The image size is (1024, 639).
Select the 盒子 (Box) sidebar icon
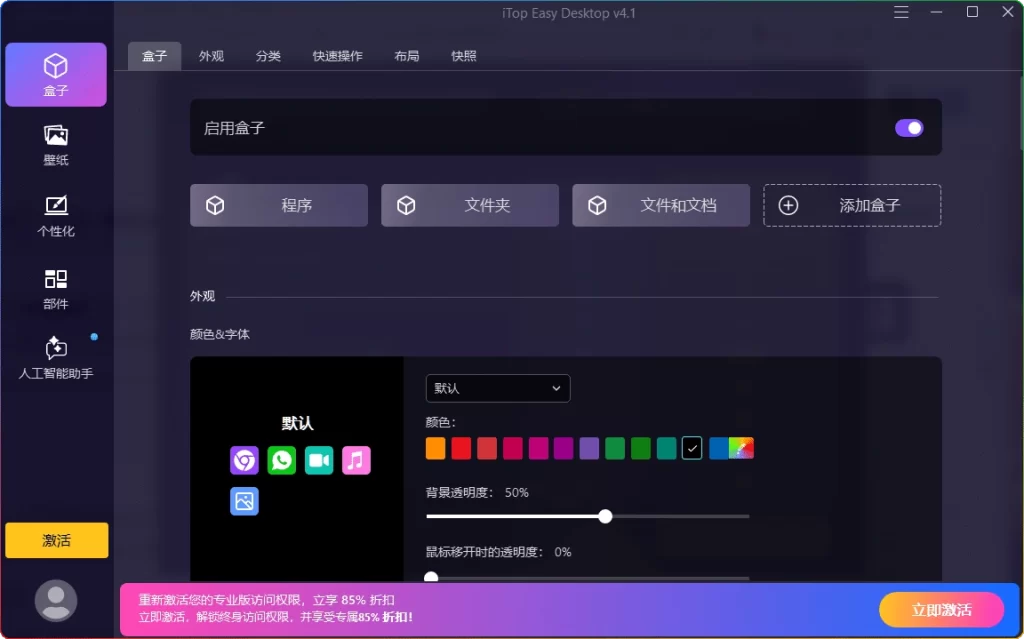tap(56, 74)
